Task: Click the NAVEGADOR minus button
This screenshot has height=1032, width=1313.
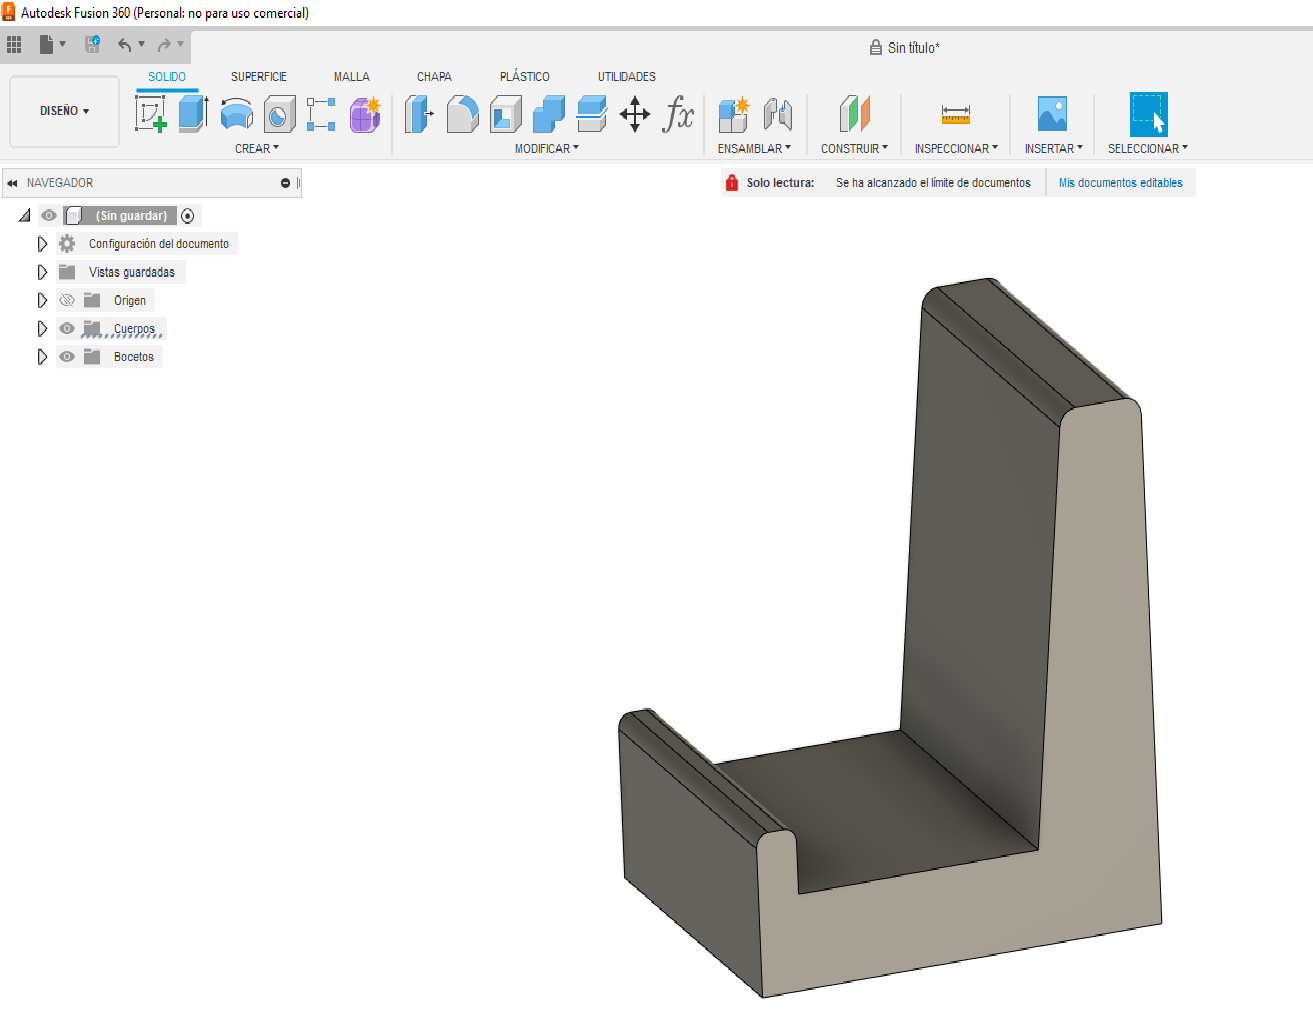Action: coord(285,183)
